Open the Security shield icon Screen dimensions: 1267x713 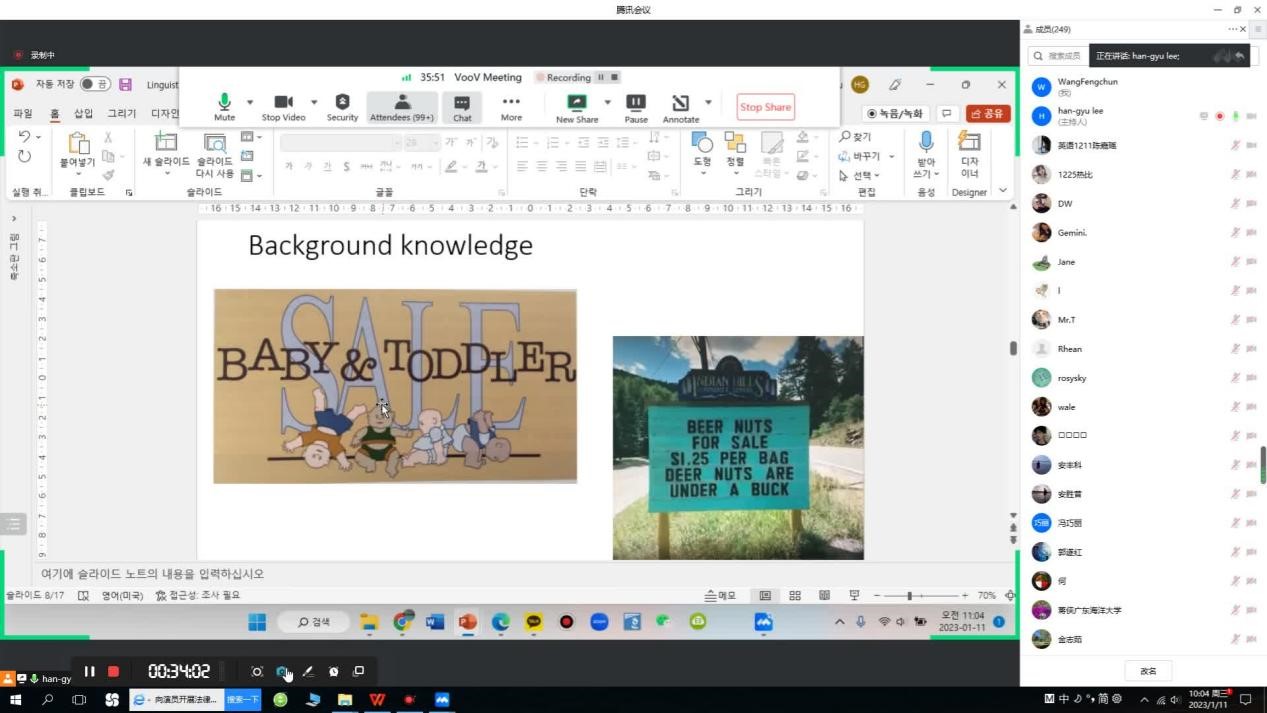[342, 102]
